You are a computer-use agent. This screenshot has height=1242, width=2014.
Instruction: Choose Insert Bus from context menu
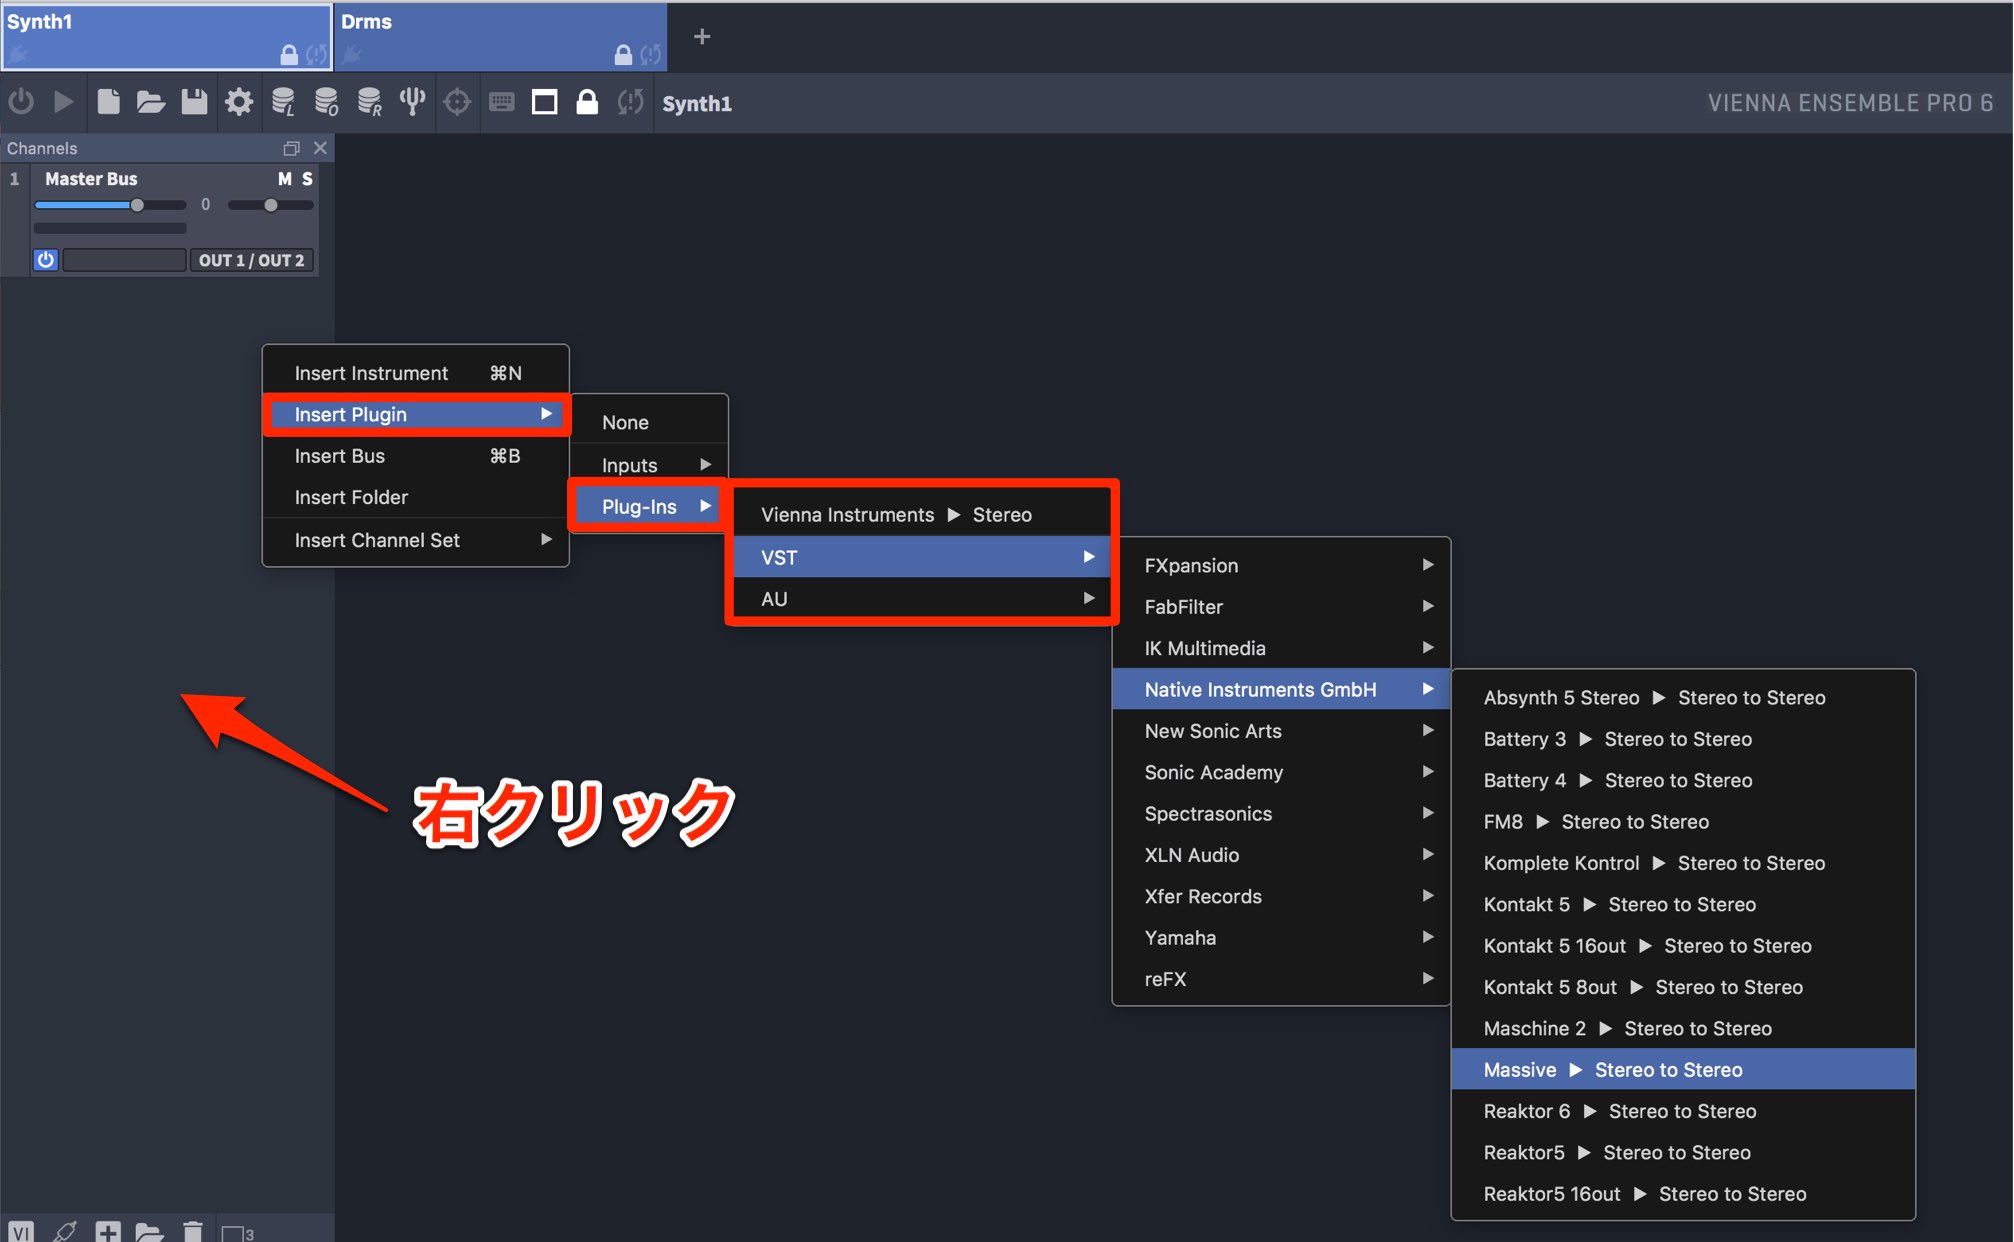click(416, 456)
